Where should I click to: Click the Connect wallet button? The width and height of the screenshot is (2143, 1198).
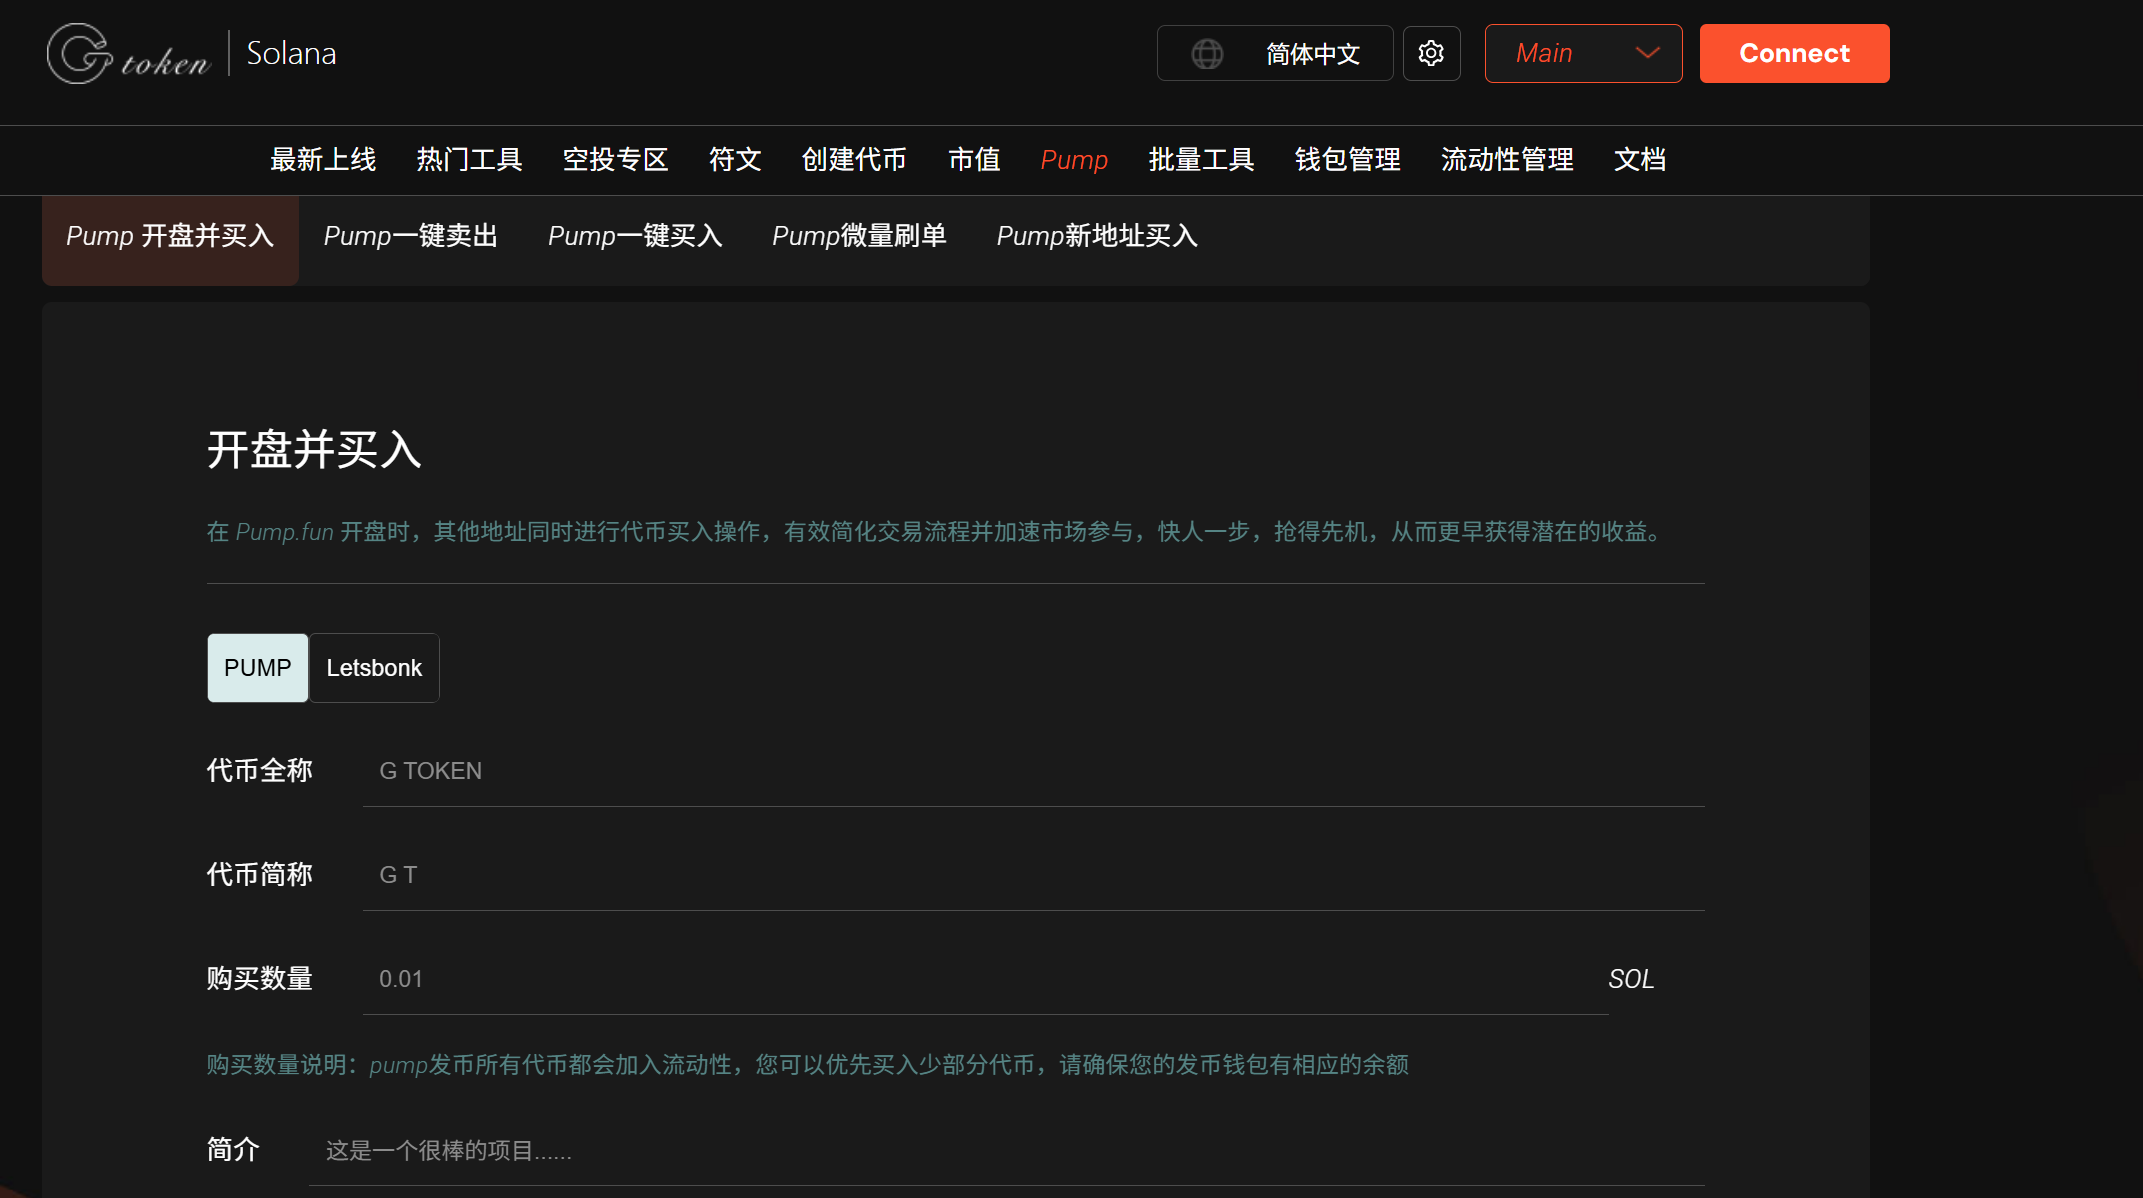1794,54
